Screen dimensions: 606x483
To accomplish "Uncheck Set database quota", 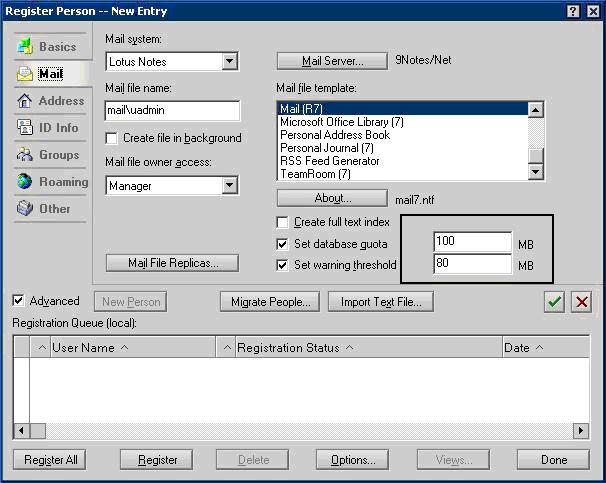I will 283,244.
